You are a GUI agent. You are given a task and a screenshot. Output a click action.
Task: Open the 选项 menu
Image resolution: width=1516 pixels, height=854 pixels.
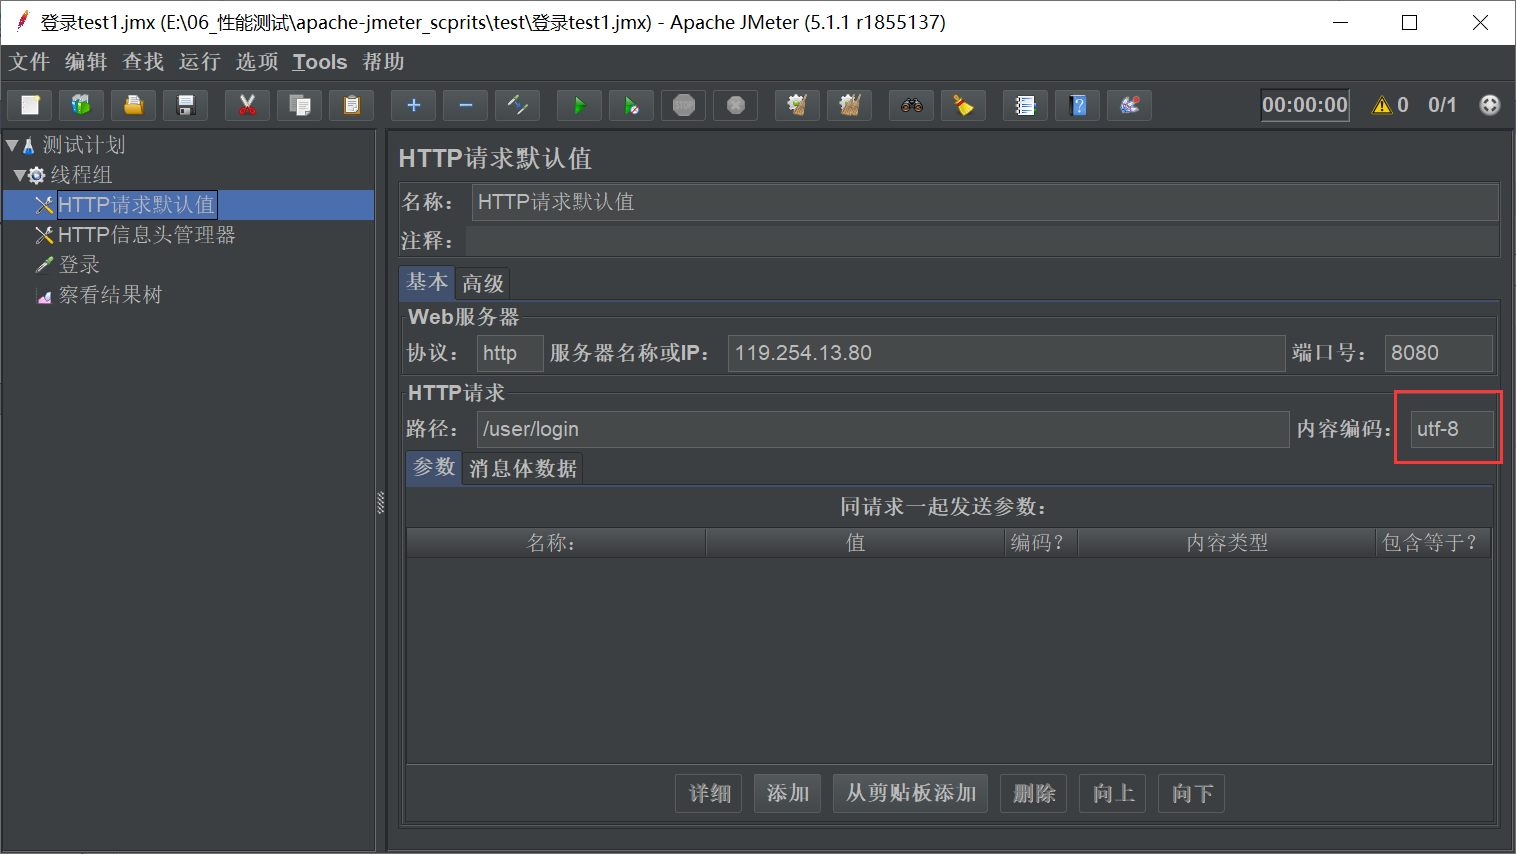[257, 62]
